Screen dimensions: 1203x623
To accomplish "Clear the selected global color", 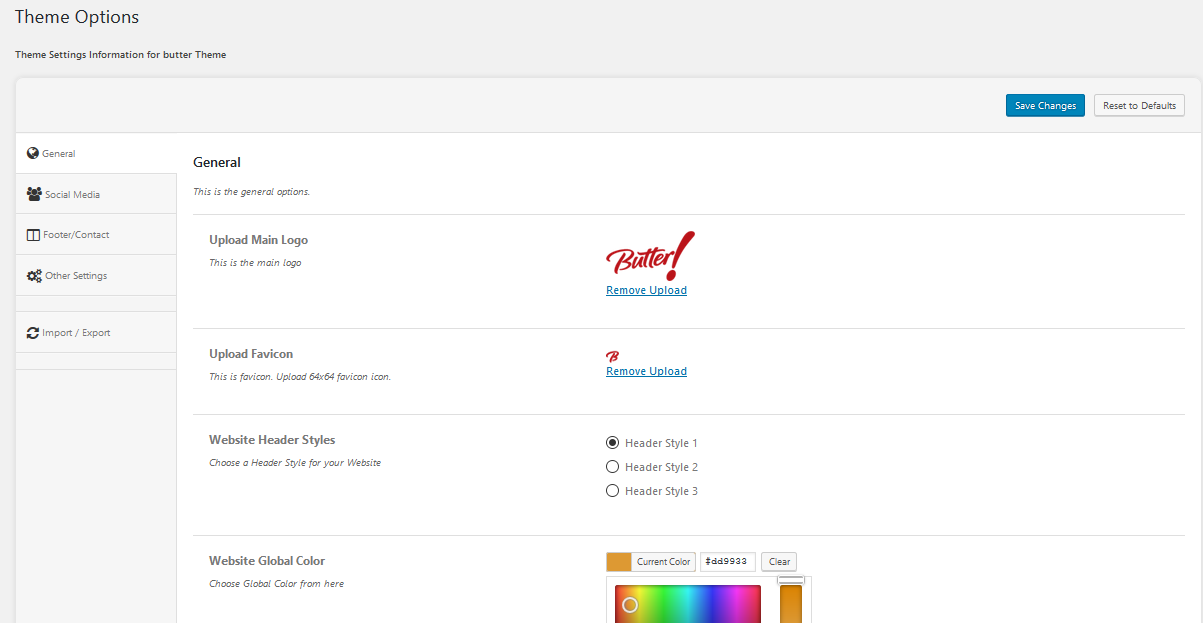I will (779, 562).
